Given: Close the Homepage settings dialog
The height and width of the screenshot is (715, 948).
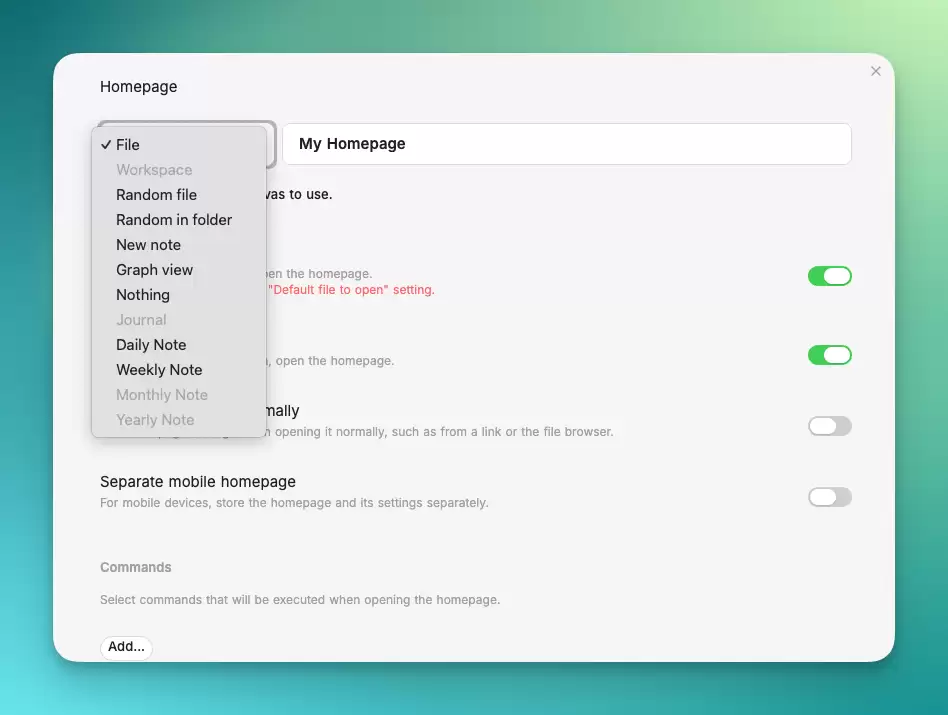Looking at the screenshot, I should [x=875, y=71].
